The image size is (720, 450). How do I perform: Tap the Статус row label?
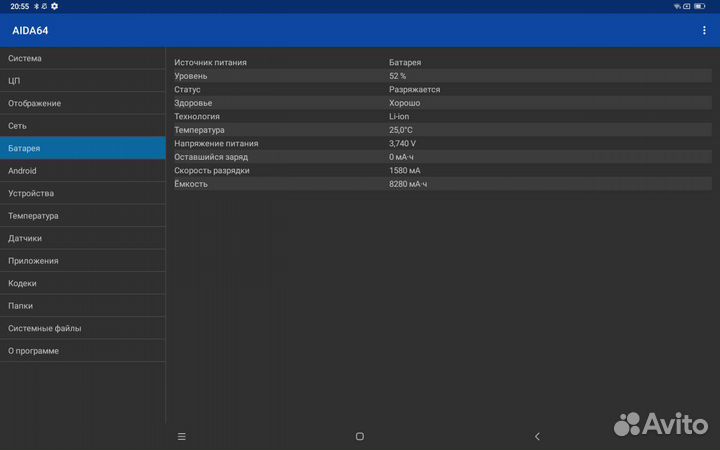[187, 90]
